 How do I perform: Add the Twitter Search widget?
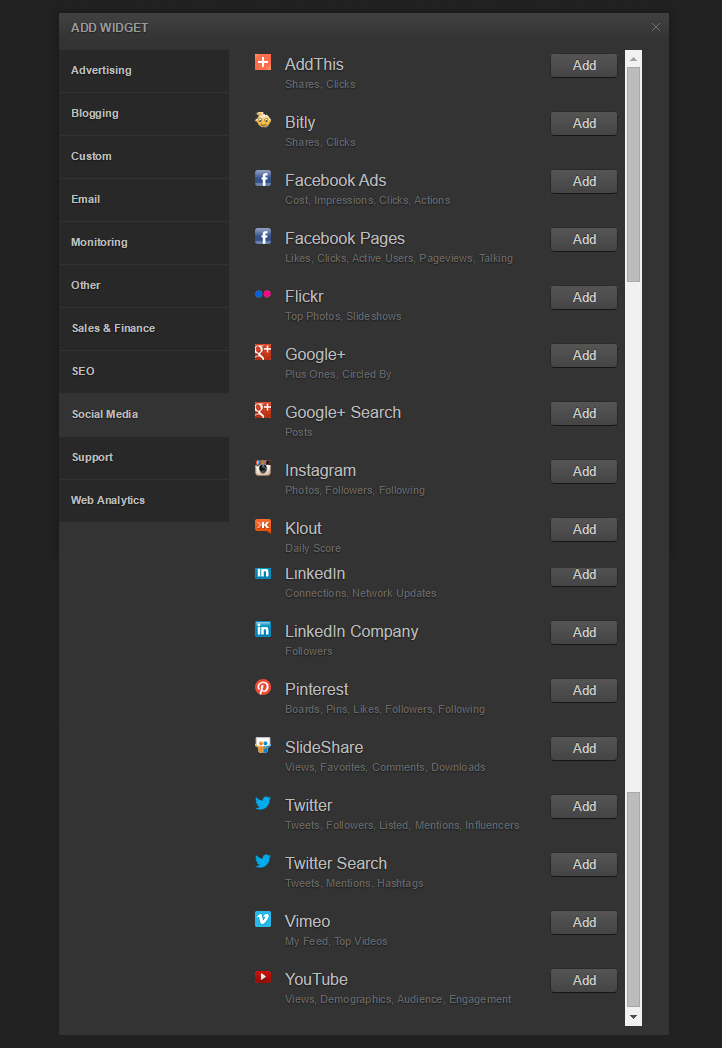(x=584, y=865)
